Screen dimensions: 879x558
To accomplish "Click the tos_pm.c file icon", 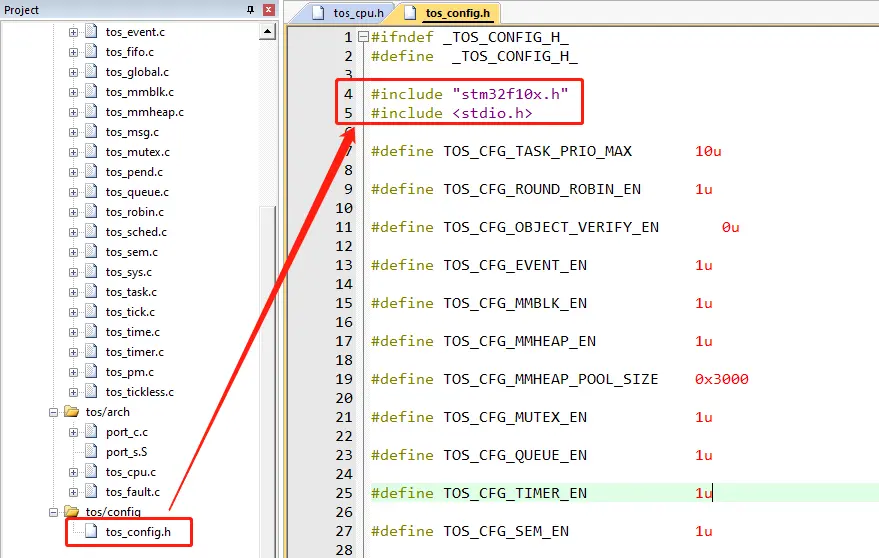I will [x=91, y=372].
